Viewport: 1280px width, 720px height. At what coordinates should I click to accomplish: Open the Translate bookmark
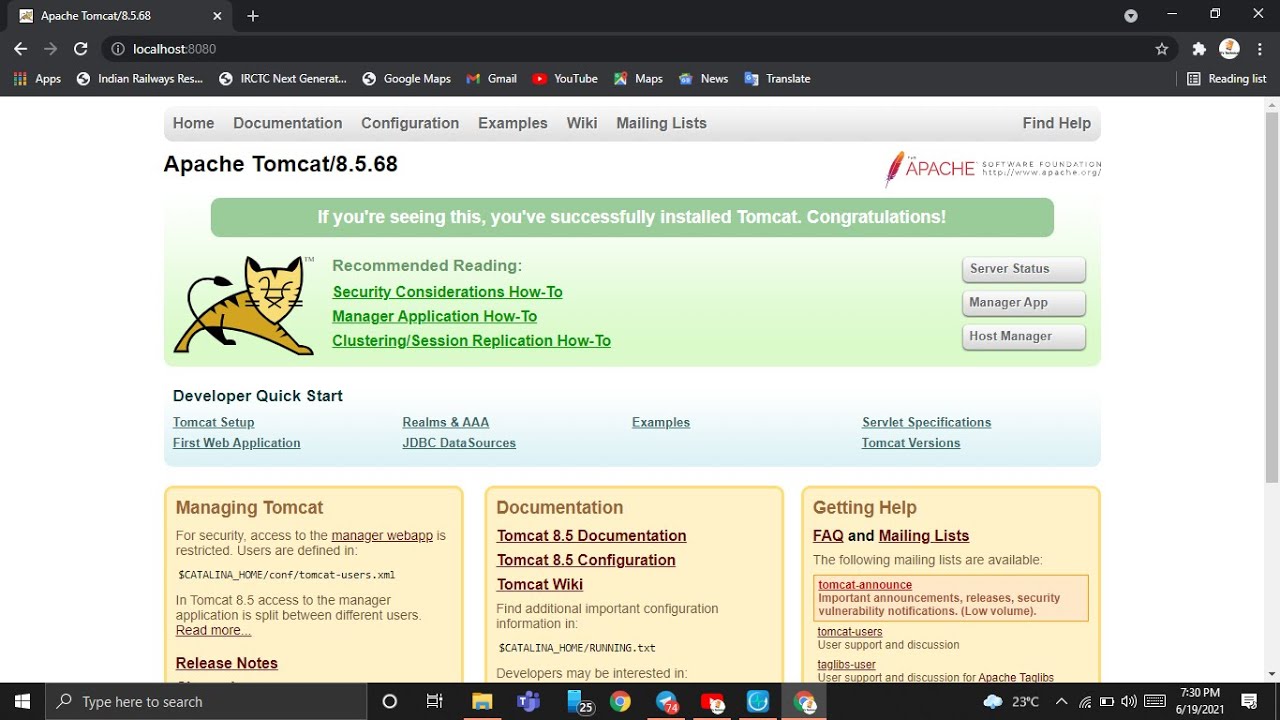(777, 79)
